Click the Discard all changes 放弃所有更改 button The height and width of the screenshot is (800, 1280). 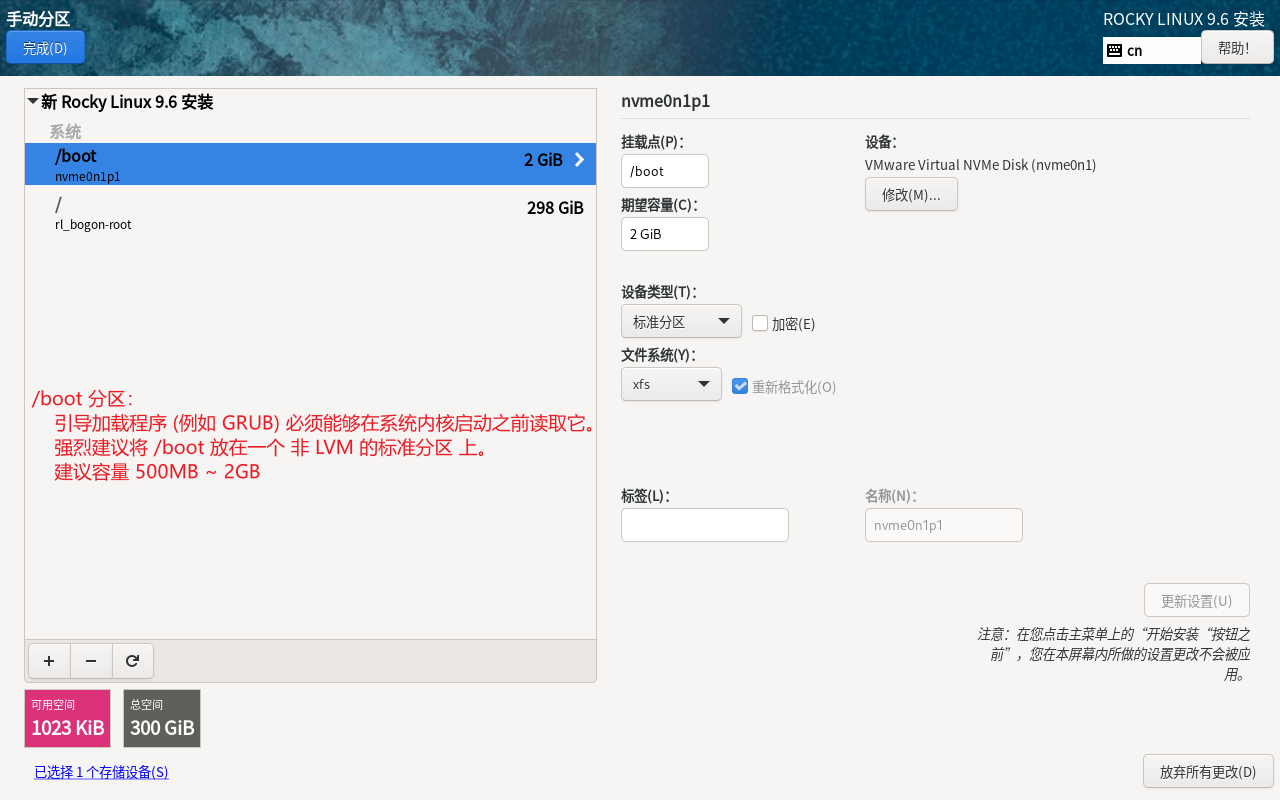tap(1207, 772)
